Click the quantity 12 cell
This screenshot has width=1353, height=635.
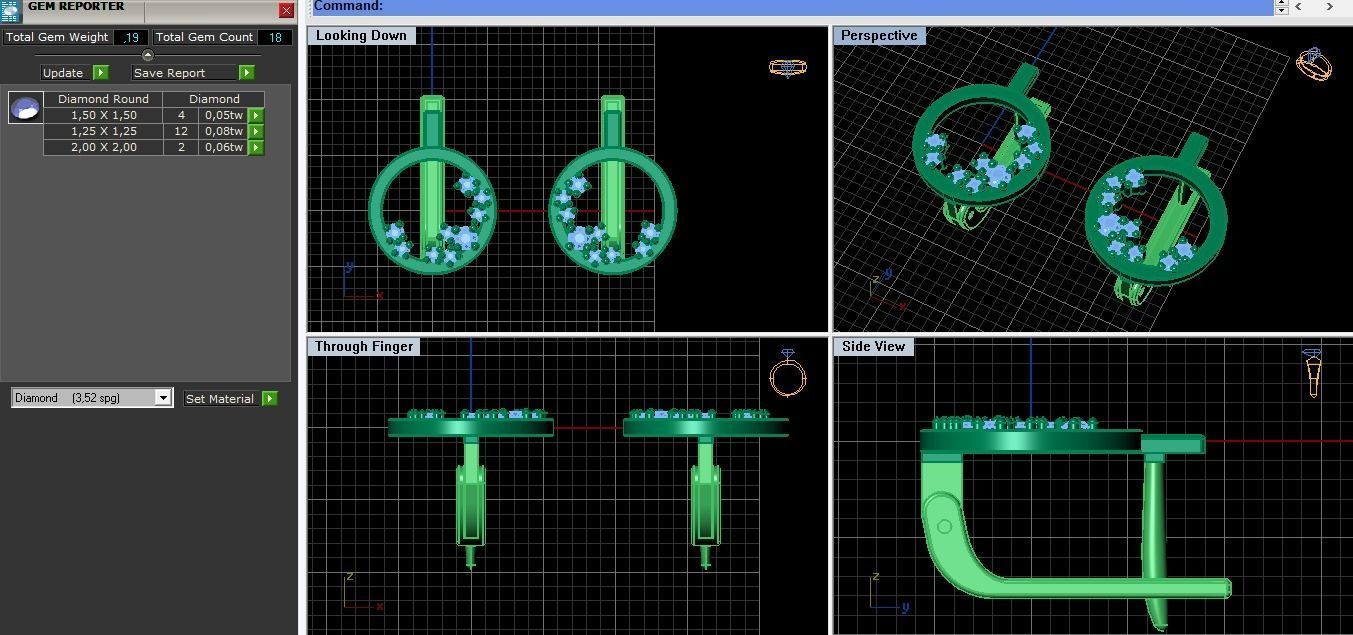coord(181,131)
